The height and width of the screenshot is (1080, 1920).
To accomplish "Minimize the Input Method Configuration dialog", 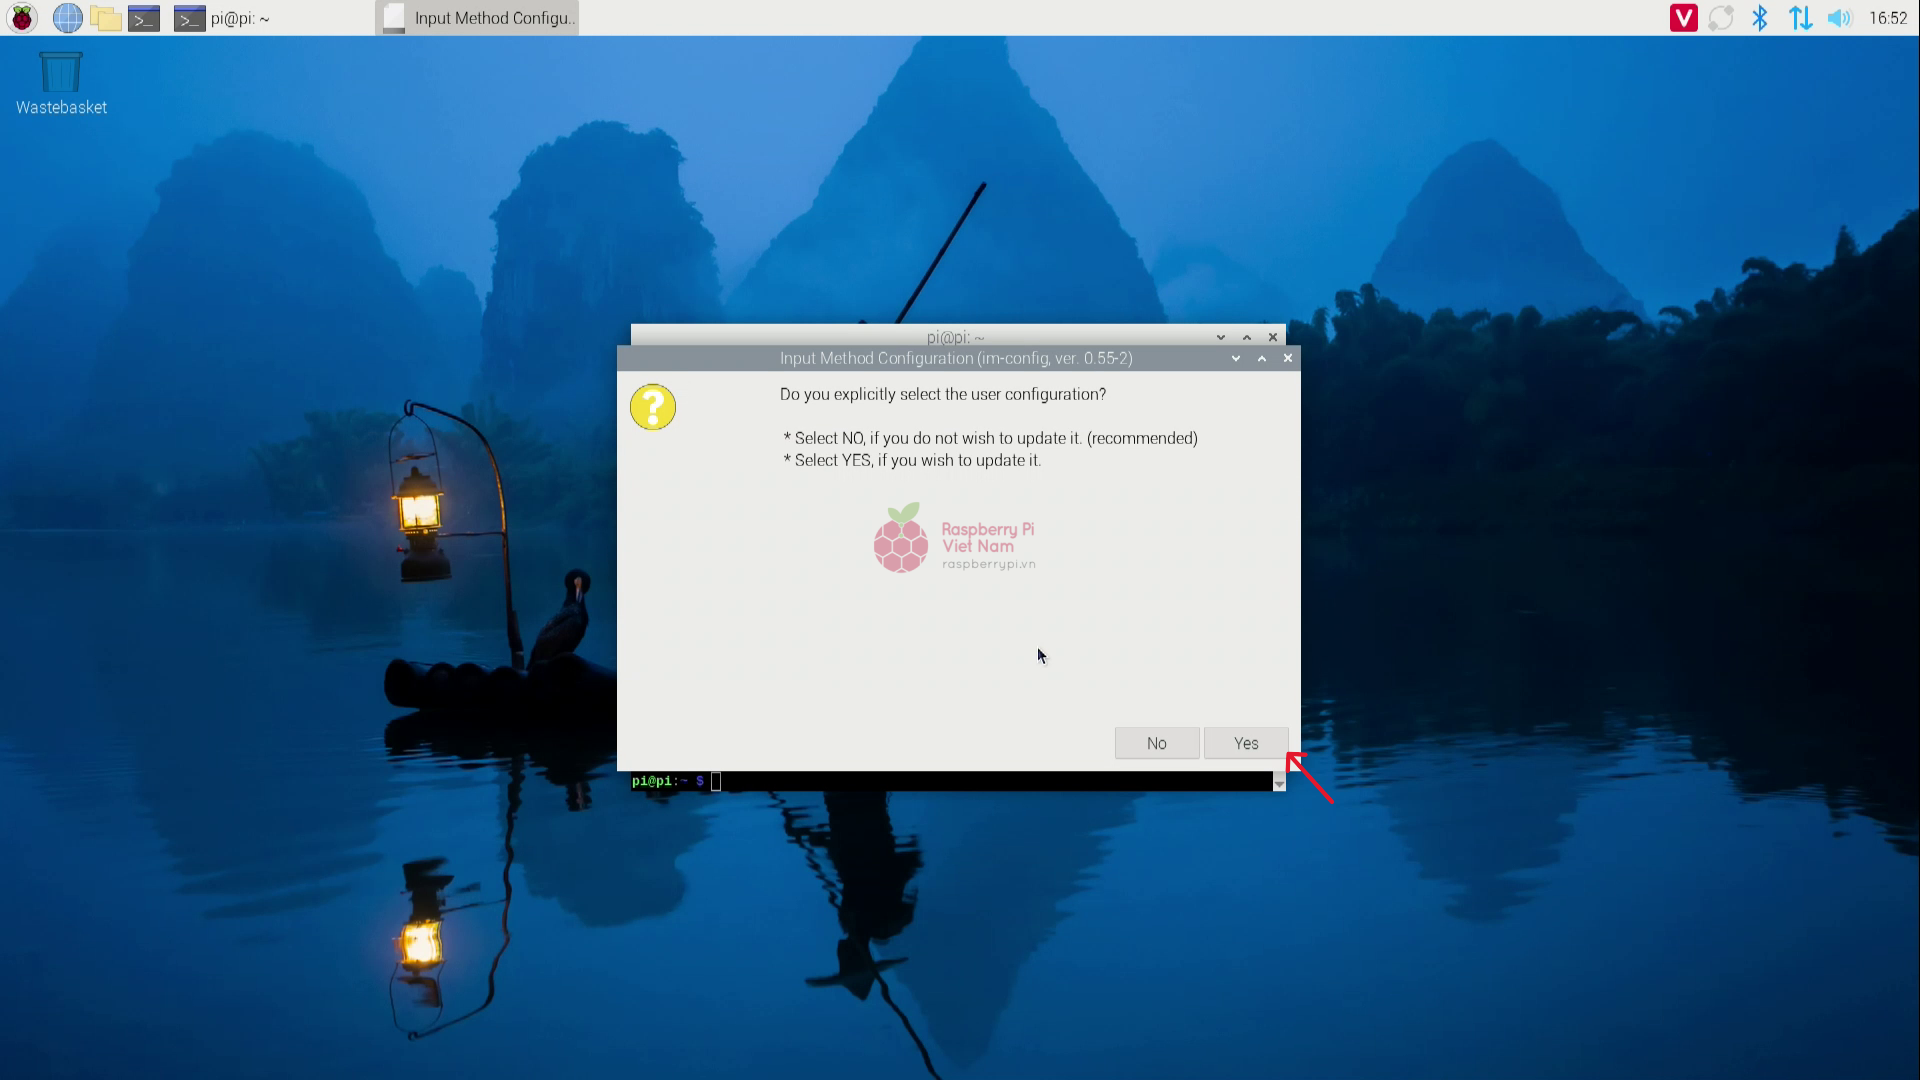I will pyautogui.click(x=1236, y=358).
